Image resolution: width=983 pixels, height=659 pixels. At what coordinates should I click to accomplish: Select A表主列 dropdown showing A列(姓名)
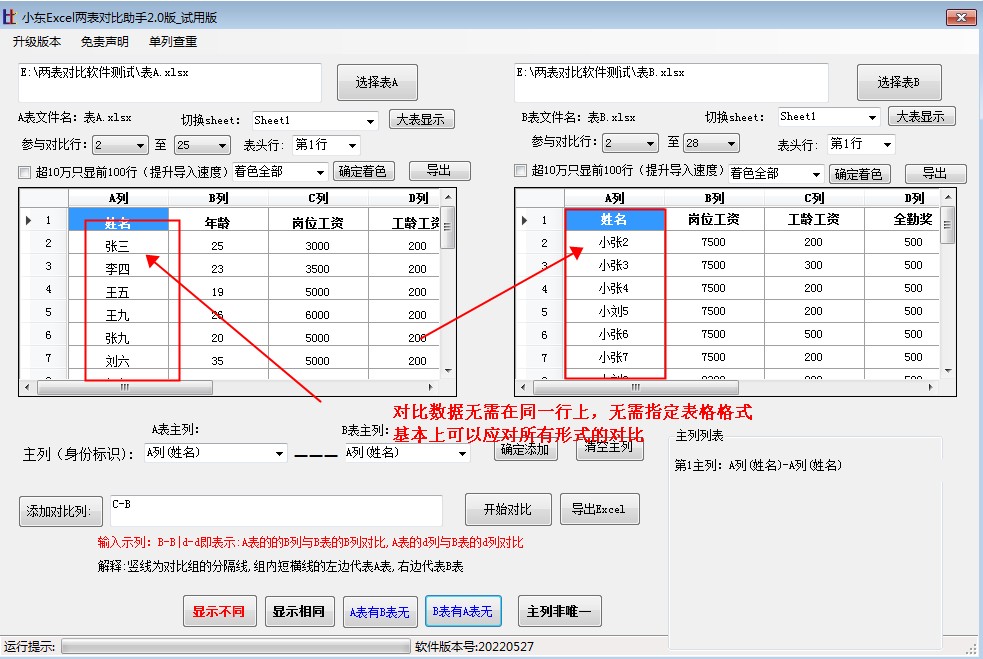click(216, 453)
